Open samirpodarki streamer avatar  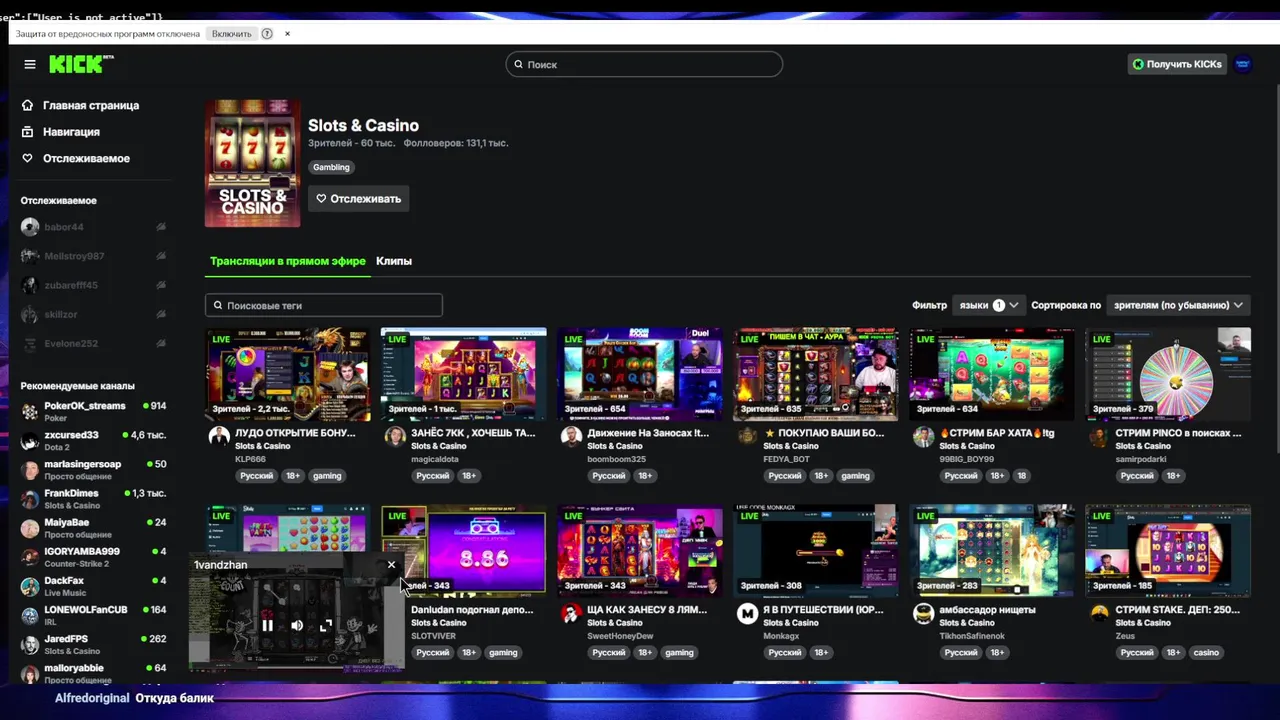tap(1099, 437)
